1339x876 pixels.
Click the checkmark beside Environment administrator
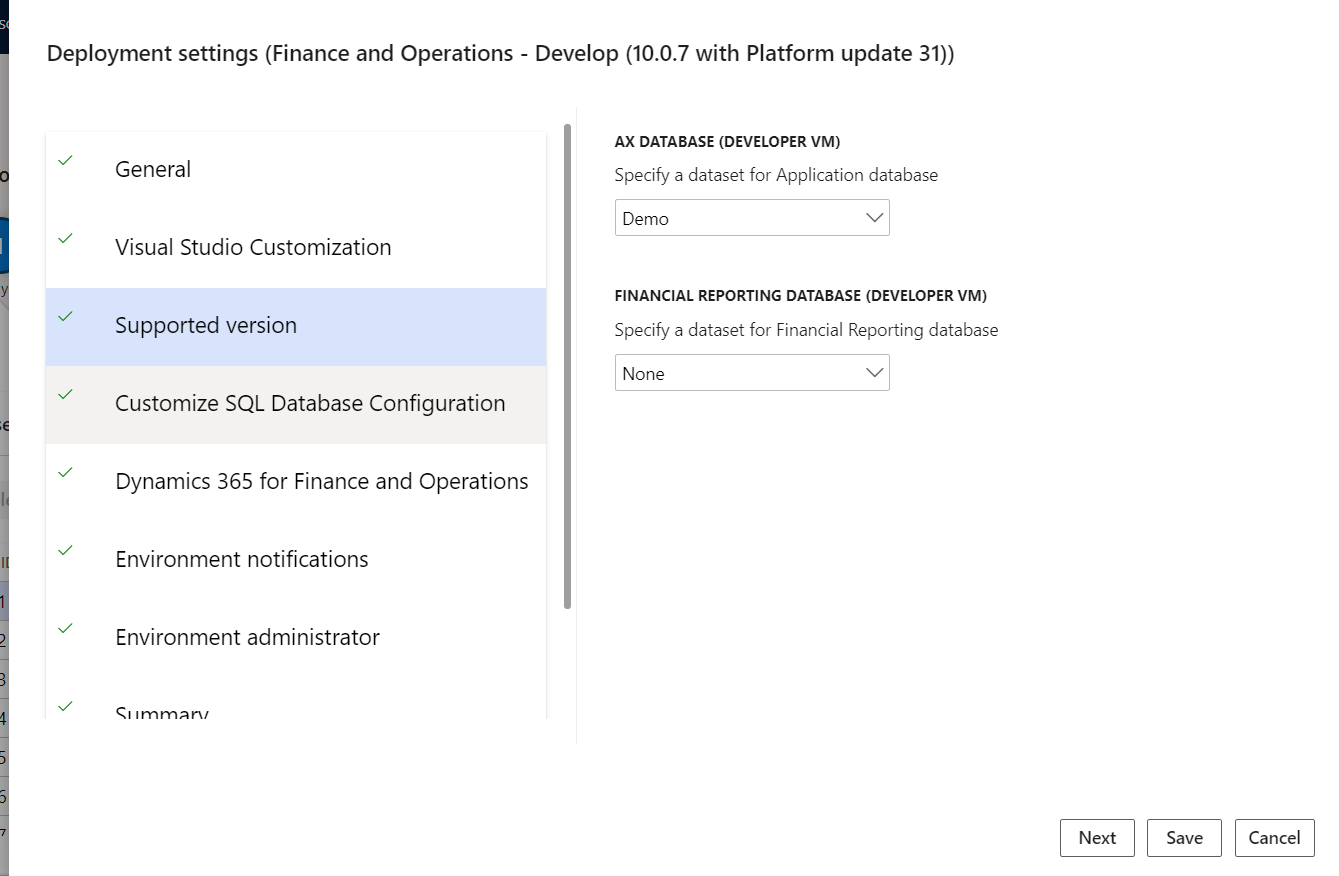click(x=66, y=628)
